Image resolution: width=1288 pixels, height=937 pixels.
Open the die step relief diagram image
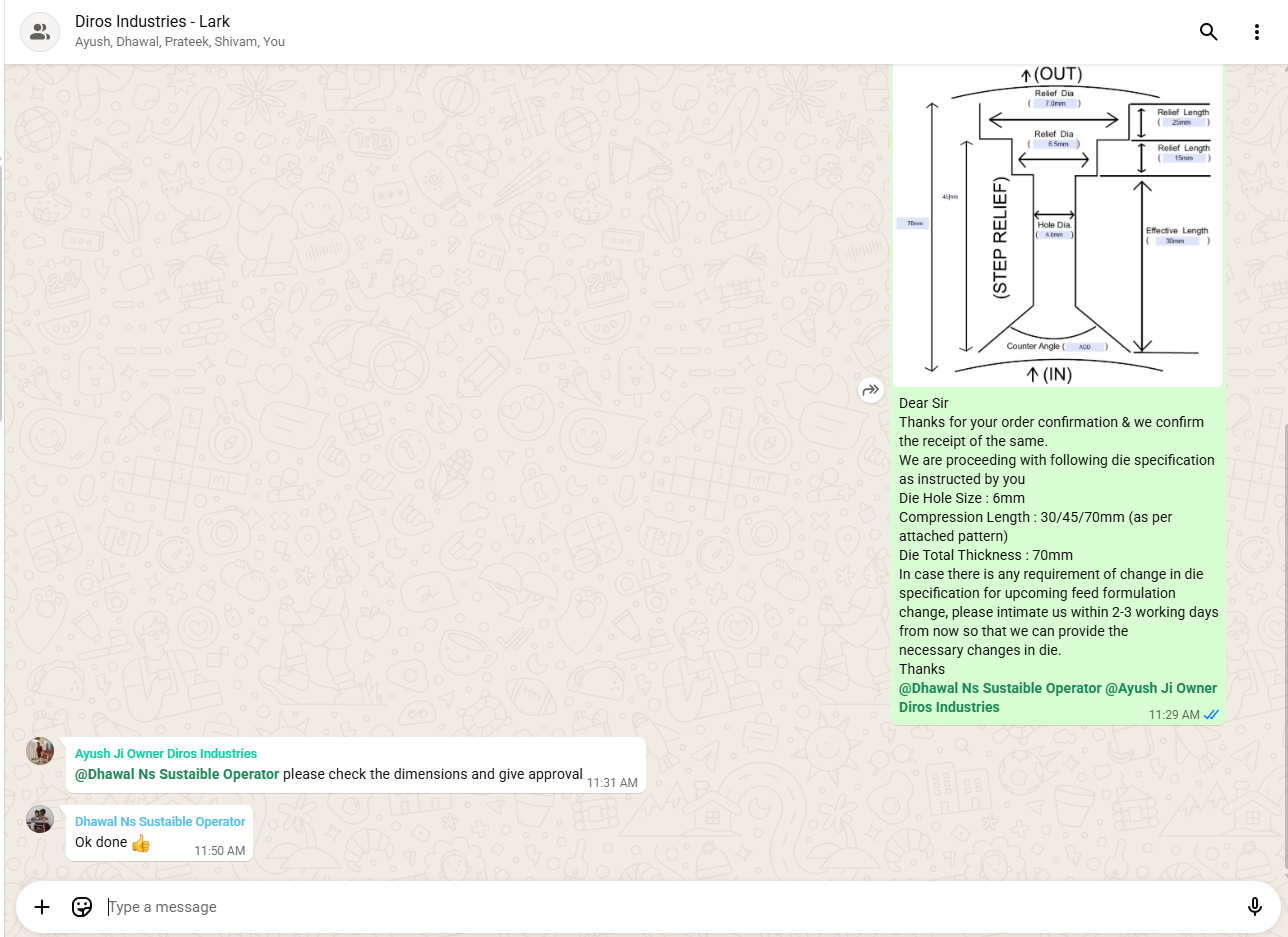(x=1057, y=224)
